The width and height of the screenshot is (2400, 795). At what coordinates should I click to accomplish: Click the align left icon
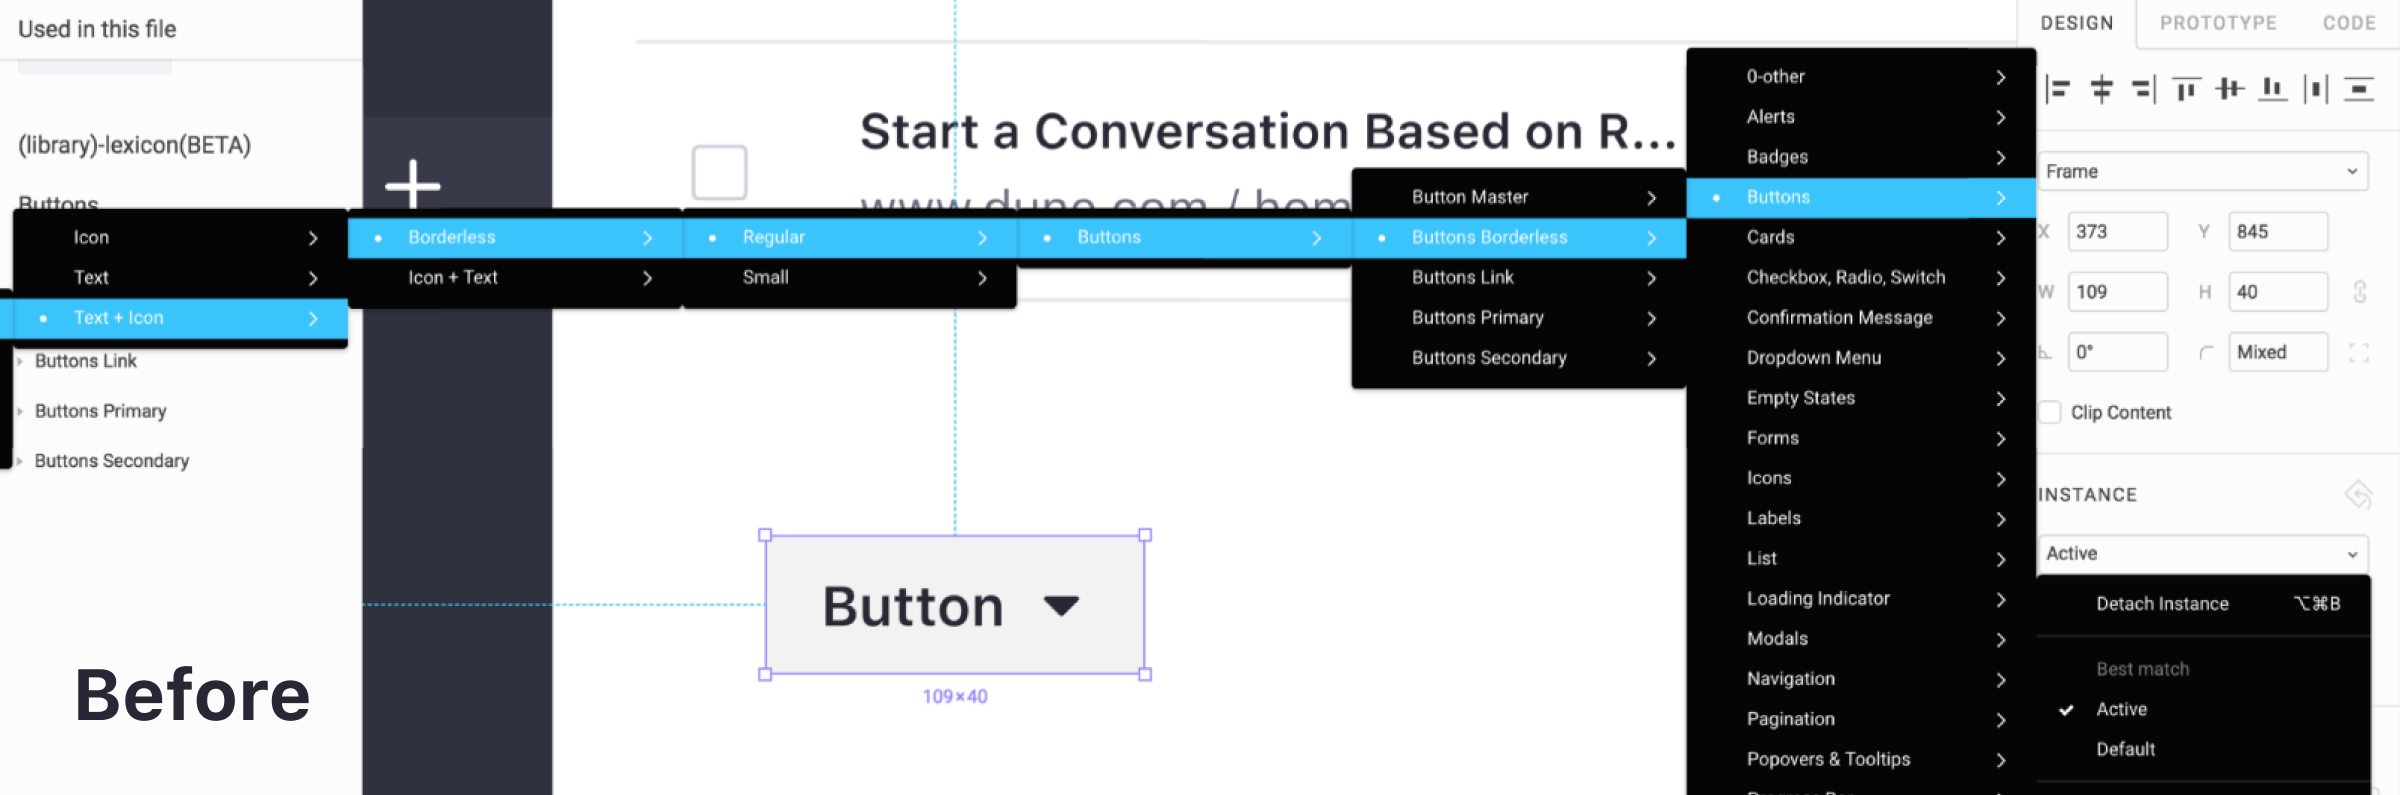(2058, 90)
